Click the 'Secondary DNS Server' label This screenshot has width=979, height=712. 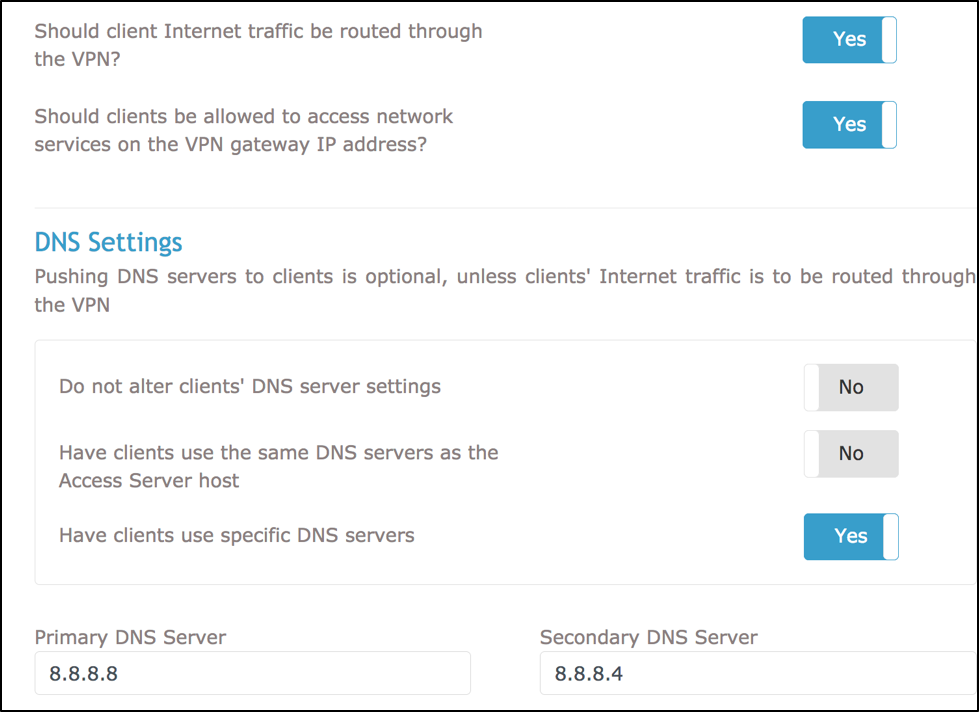(x=648, y=637)
